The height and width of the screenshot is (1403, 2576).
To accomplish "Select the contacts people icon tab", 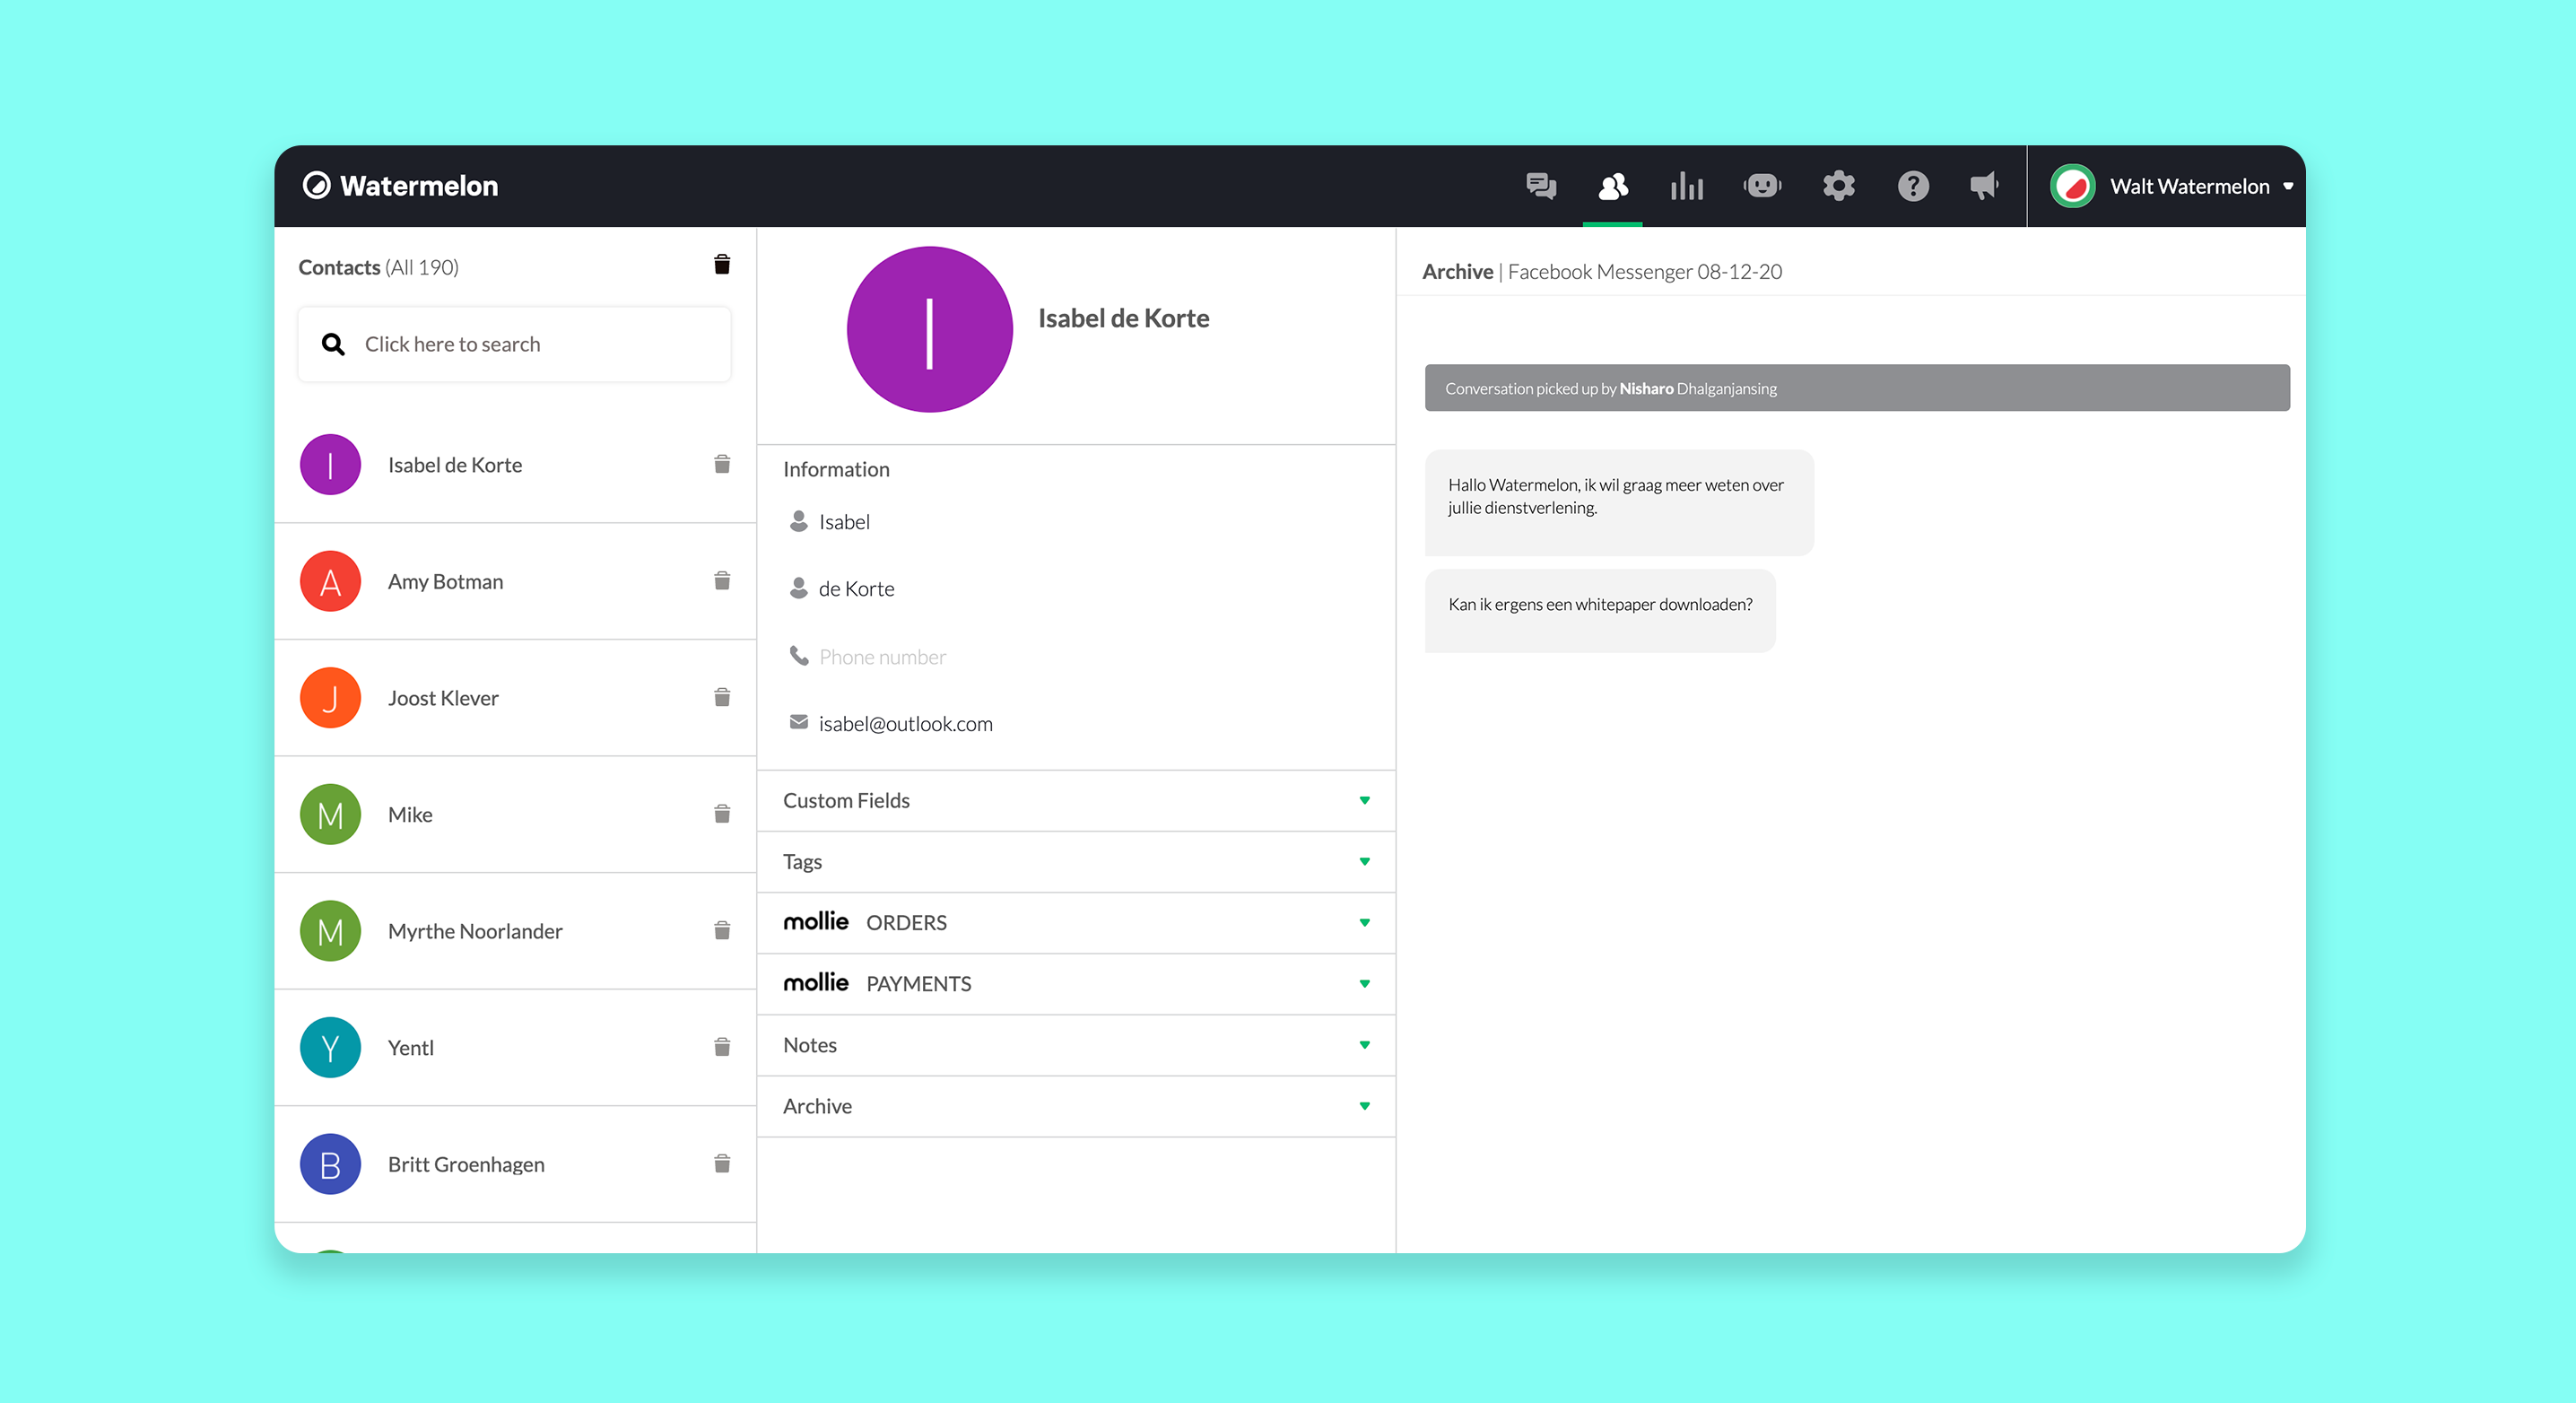I will (x=1612, y=186).
